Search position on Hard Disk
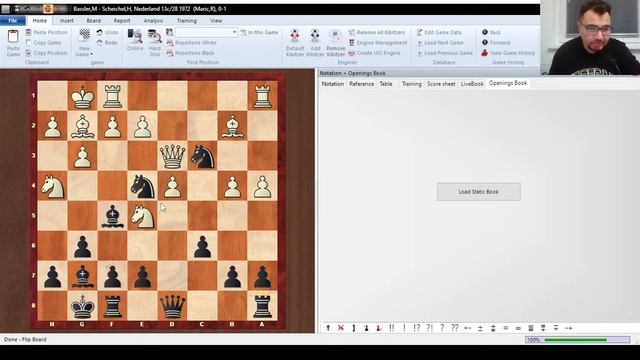This screenshot has width=640, height=360. coord(155,42)
